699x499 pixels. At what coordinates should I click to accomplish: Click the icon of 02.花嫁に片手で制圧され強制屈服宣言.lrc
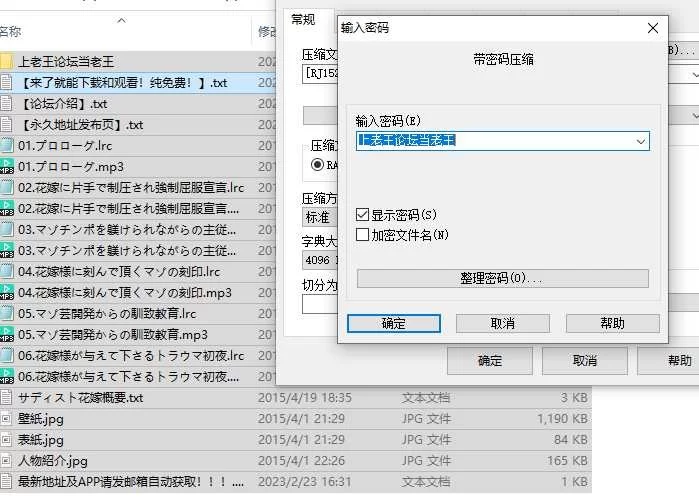point(6,187)
